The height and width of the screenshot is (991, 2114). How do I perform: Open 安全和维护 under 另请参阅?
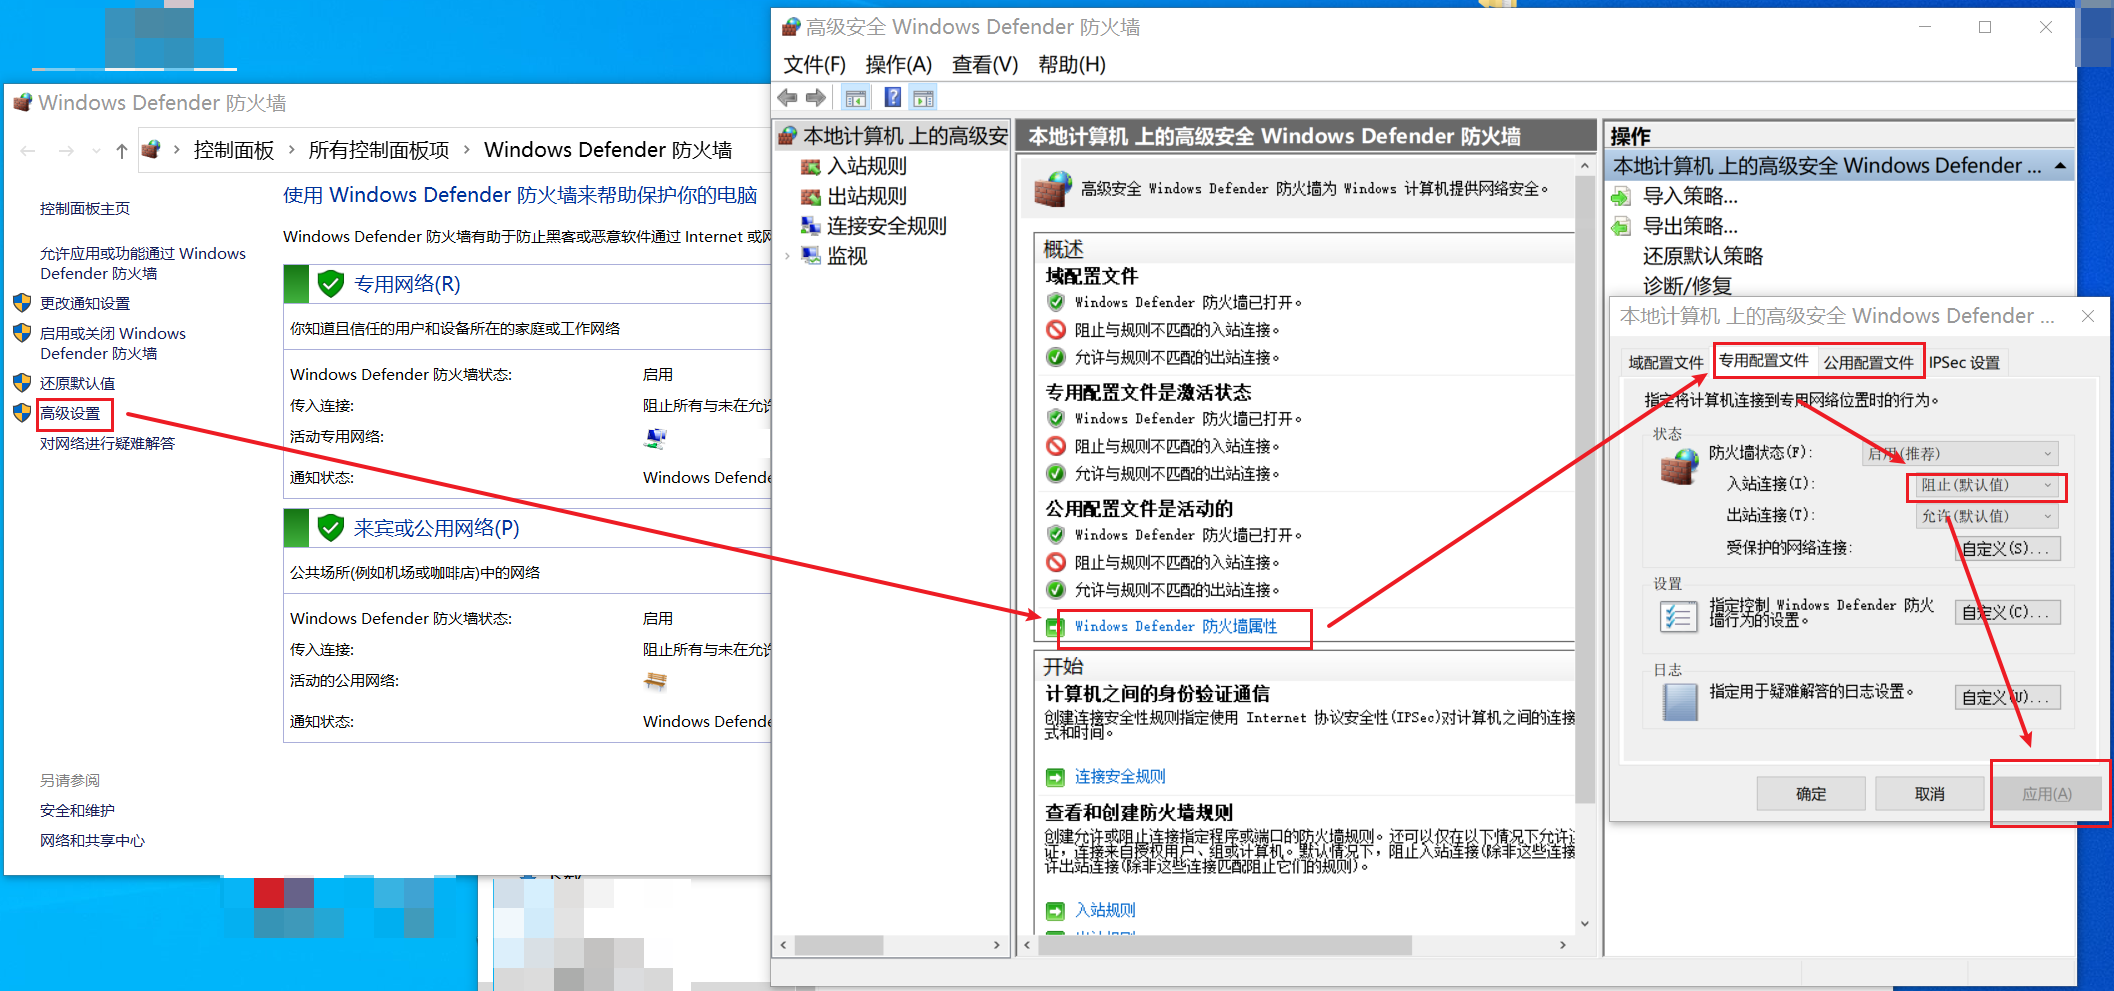[77, 810]
